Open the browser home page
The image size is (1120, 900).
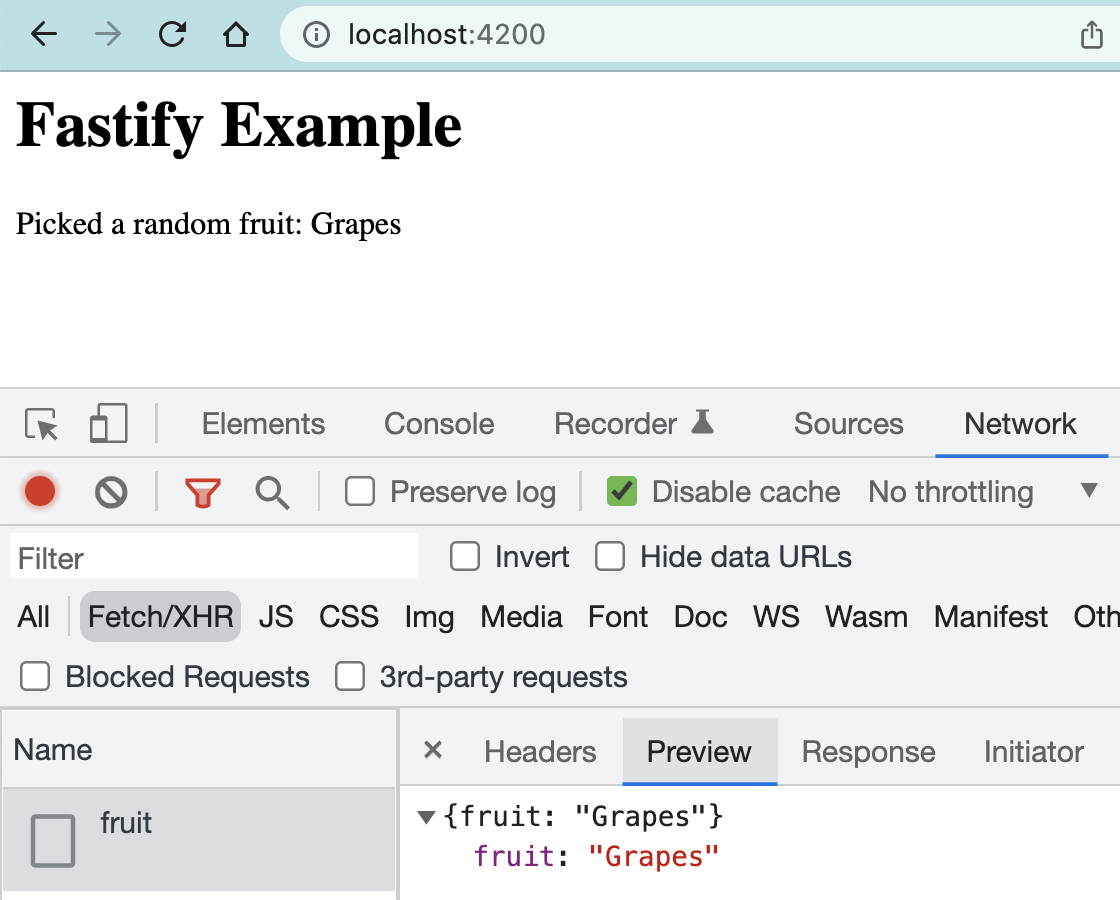pyautogui.click(x=236, y=34)
